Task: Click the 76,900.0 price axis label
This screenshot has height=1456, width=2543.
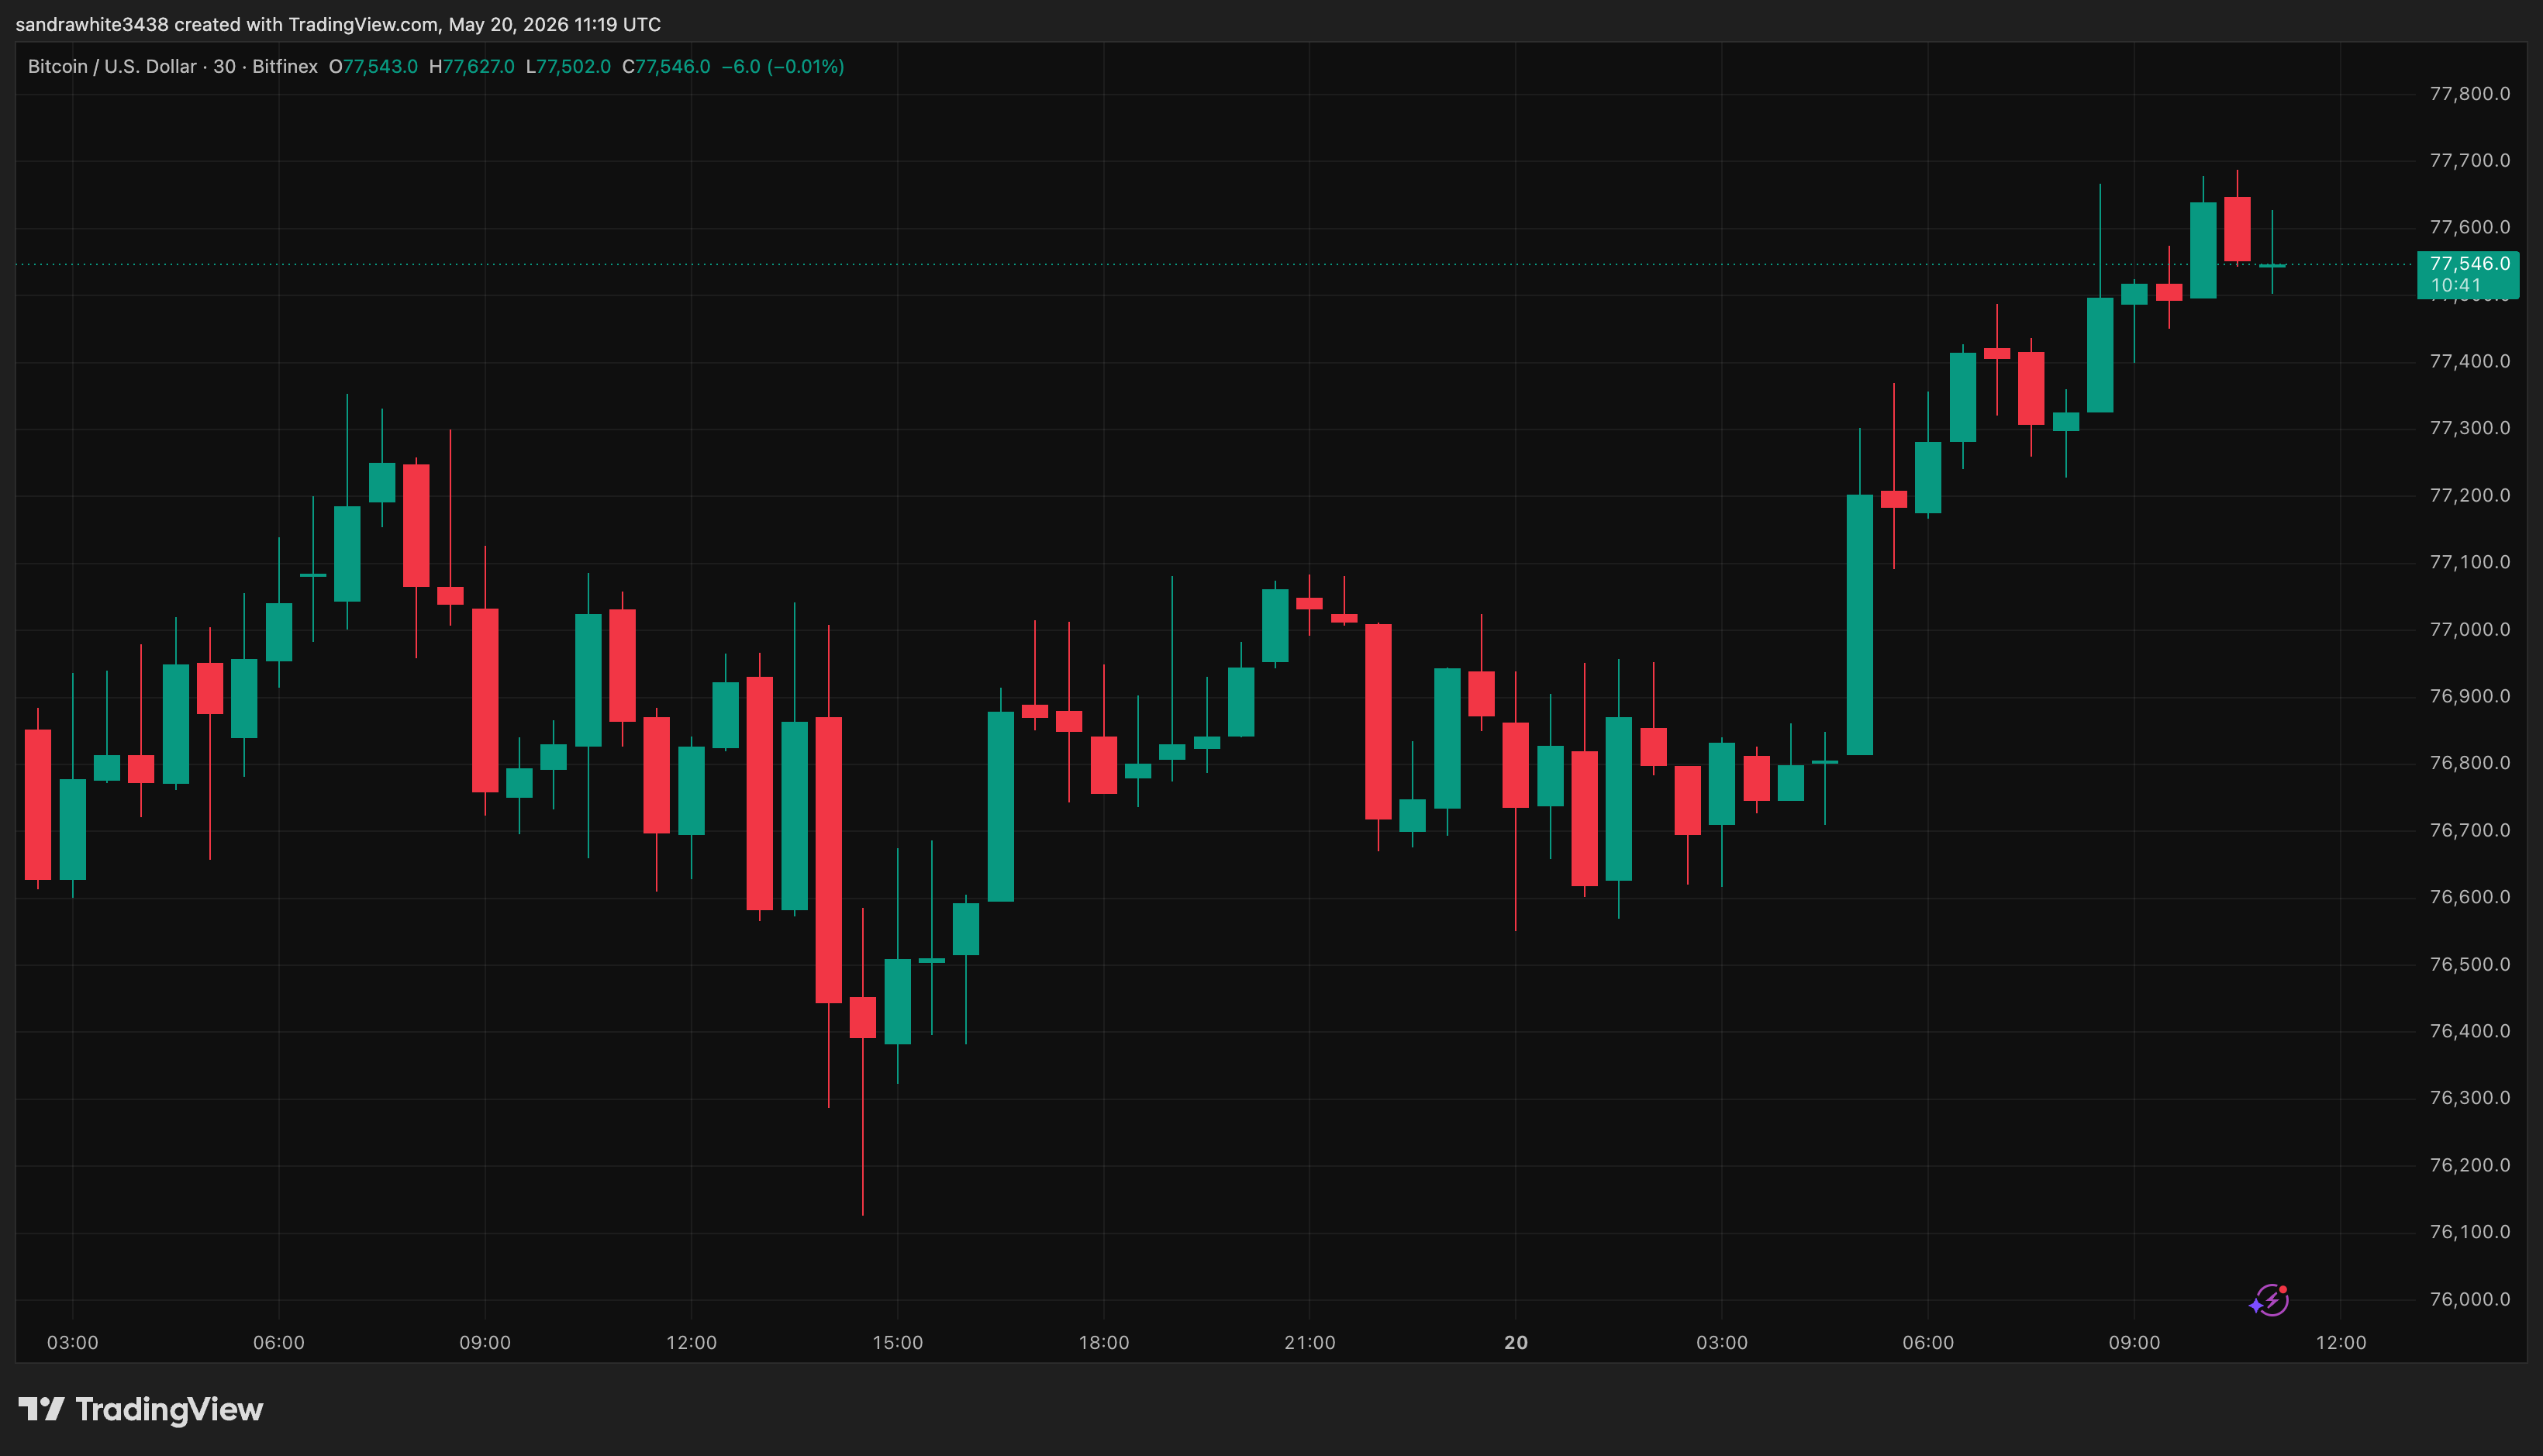Action: 2469,696
